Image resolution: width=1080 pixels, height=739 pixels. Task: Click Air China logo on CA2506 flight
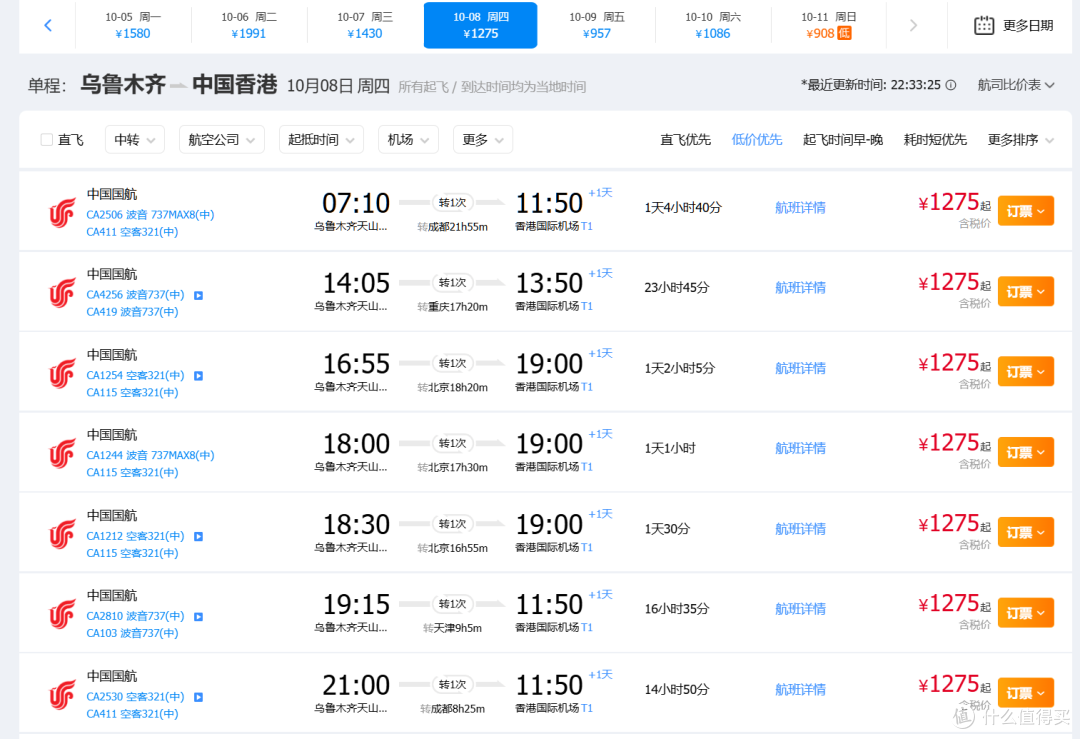[62, 213]
